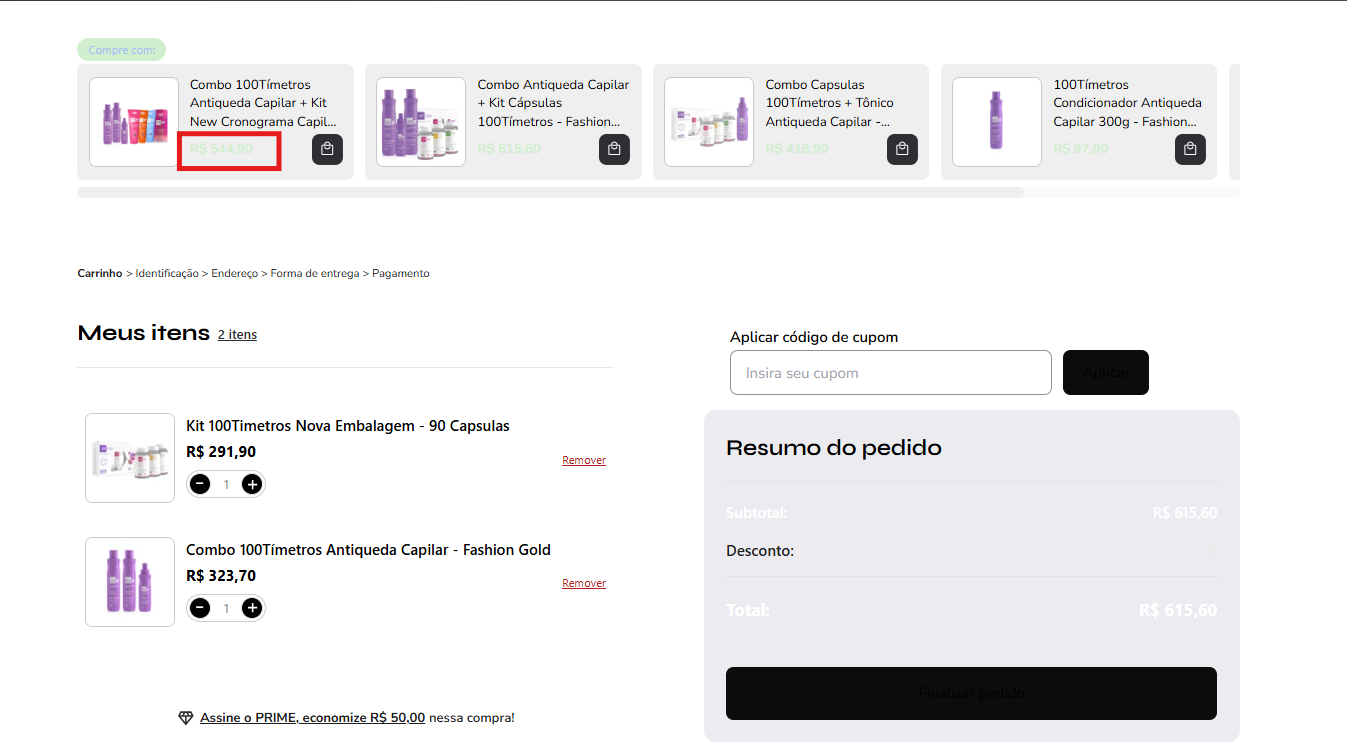Image resolution: width=1347 pixels, height=750 pixels.
Task: Focus the Insira seu cupom field
Action: pos(891,372)
